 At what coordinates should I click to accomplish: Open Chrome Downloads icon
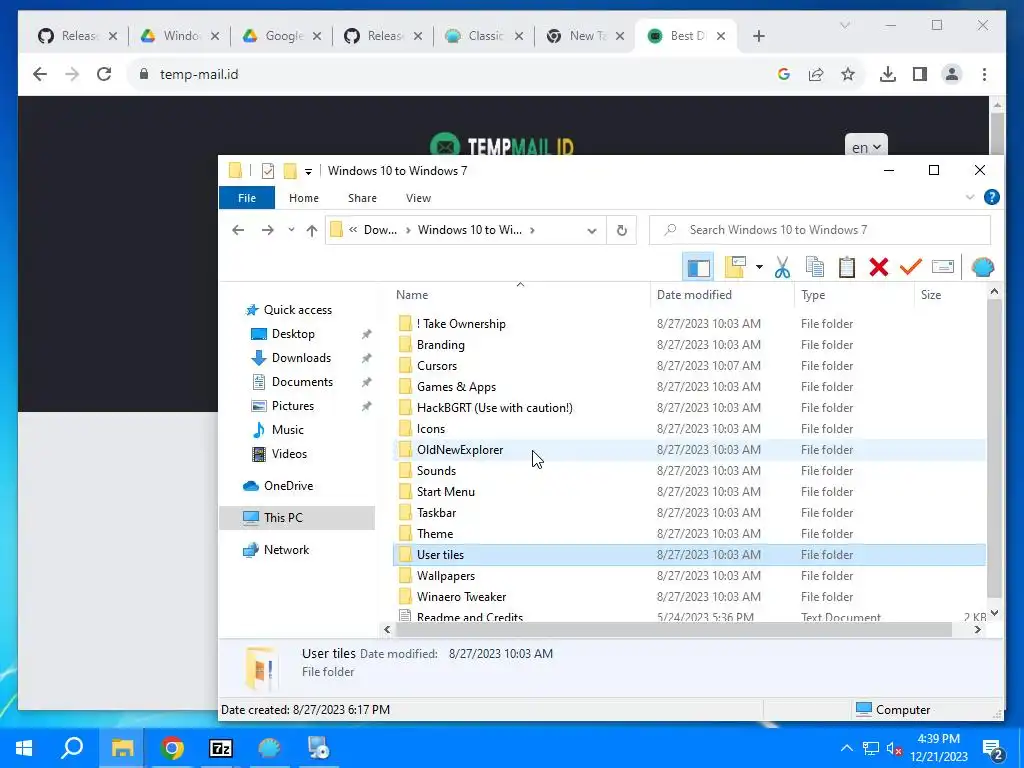click(x=888, y=74)
